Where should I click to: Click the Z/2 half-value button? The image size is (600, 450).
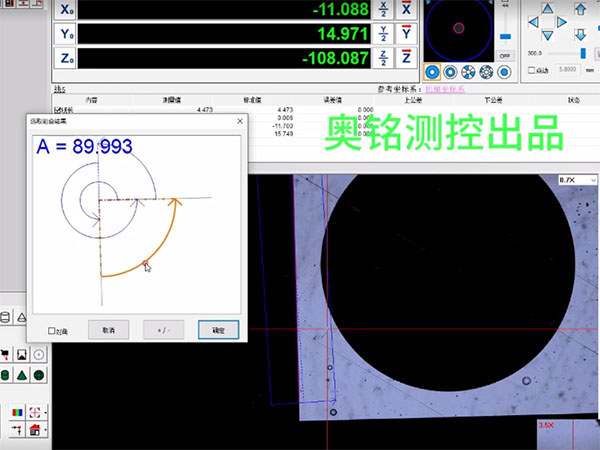point(384,60)
